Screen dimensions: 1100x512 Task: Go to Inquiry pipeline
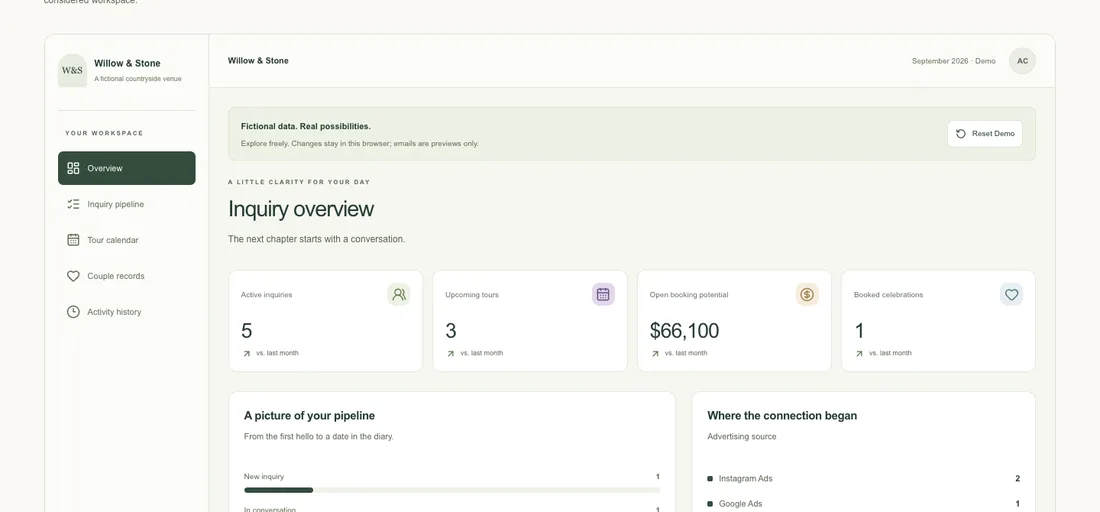127,204
